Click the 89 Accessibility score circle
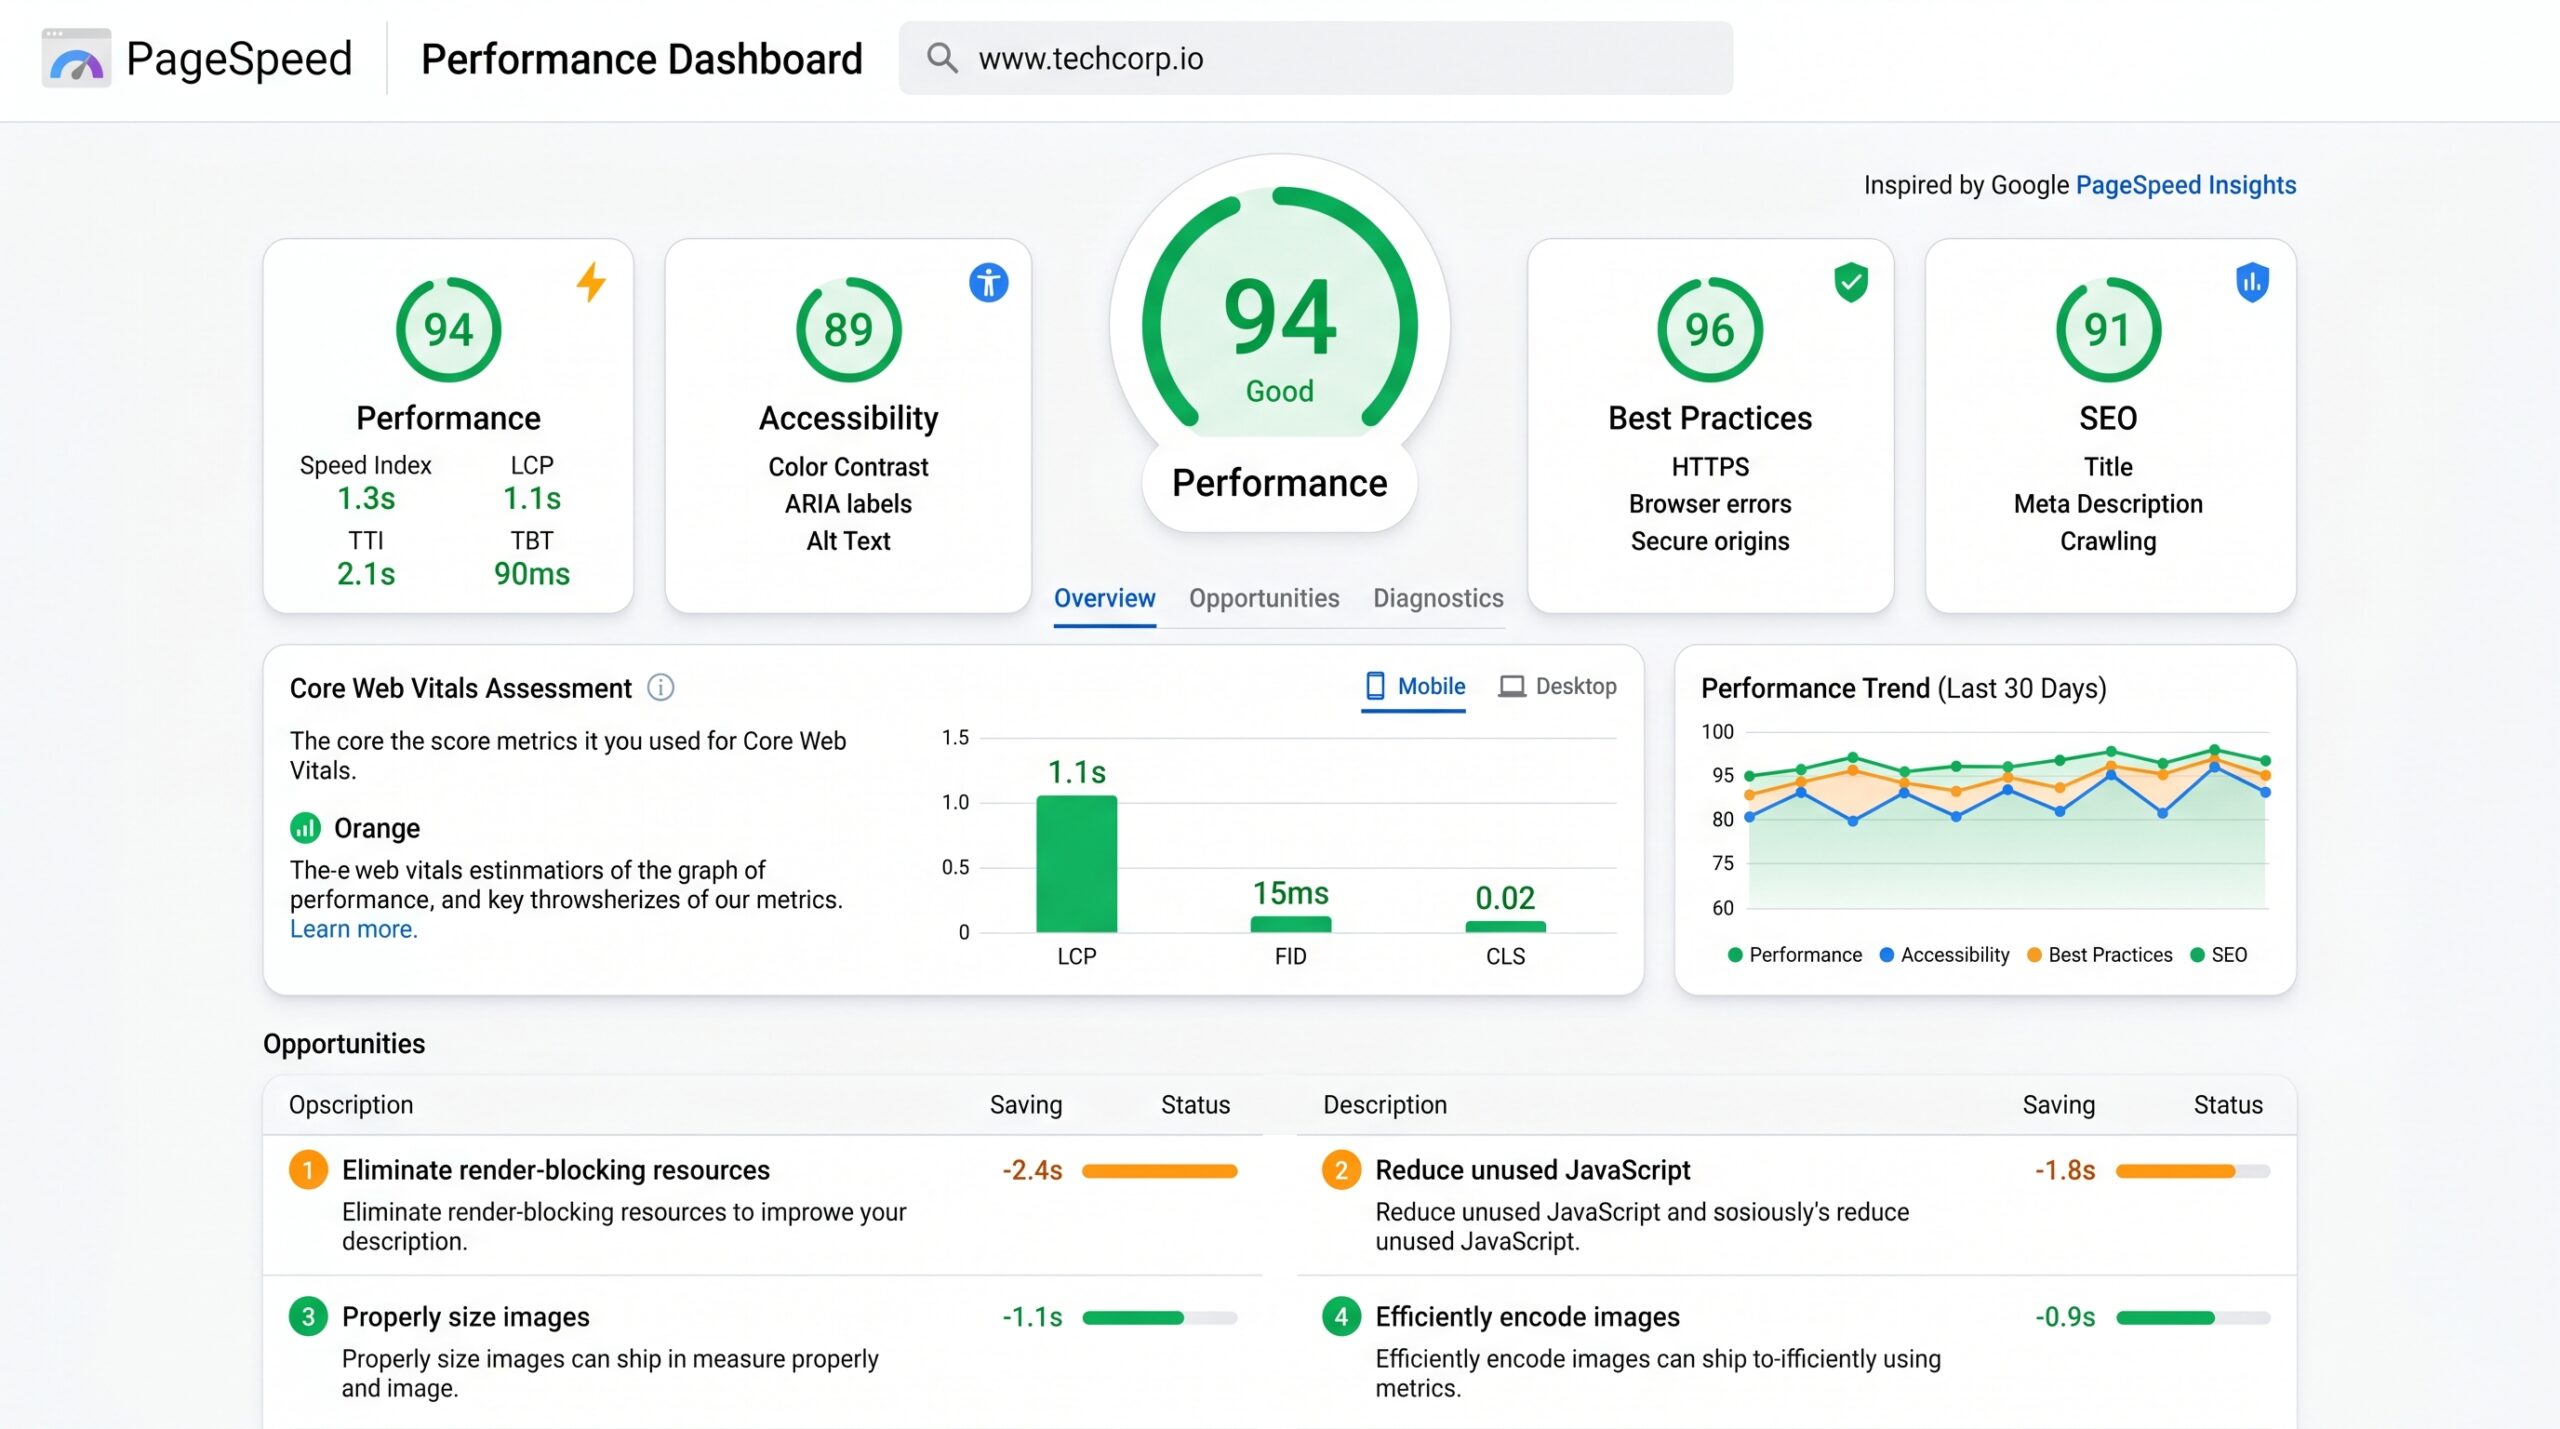The height and width of the screenshot is (1429, 2560). click(848, 330)
